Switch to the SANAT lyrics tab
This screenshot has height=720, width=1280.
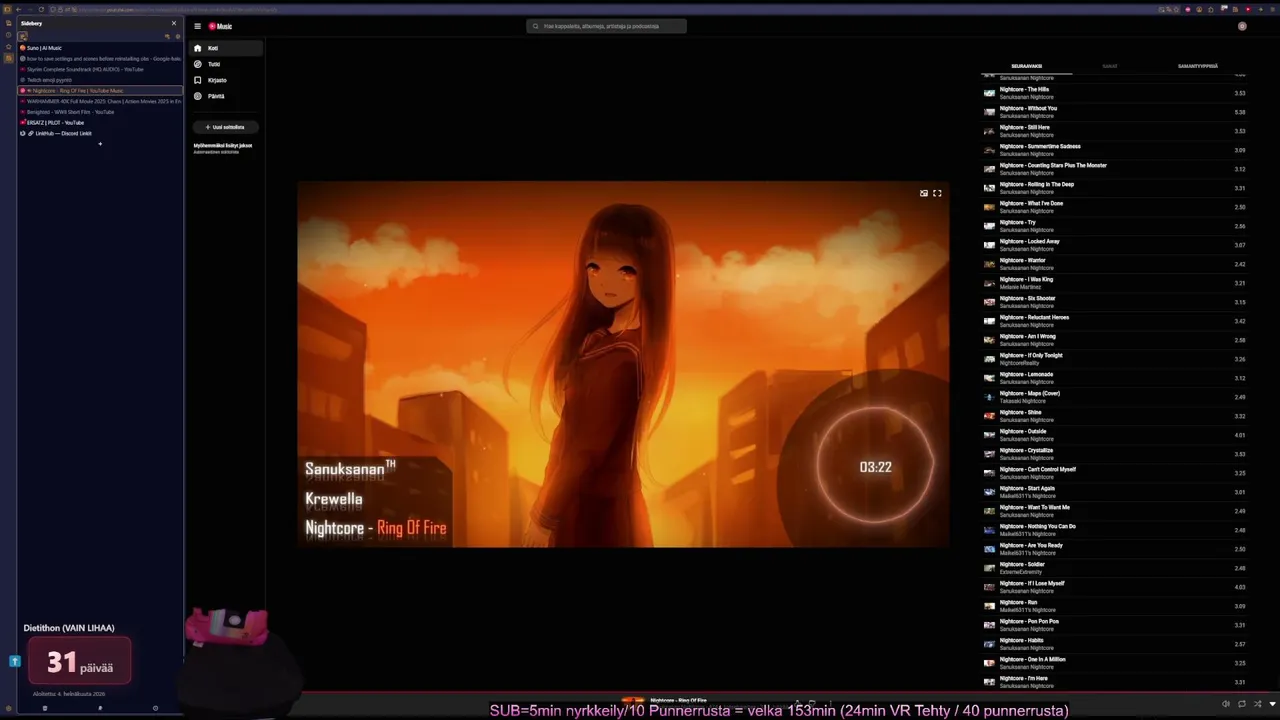(x=1110, y=66)
